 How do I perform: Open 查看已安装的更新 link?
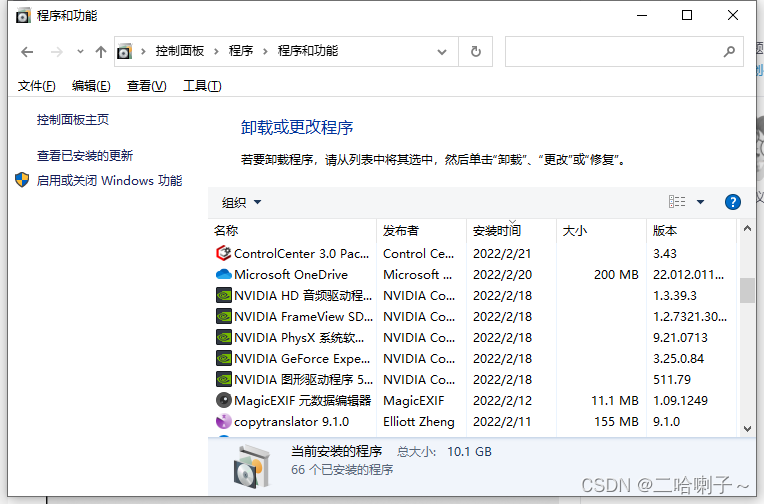click(x=85, y=155)
